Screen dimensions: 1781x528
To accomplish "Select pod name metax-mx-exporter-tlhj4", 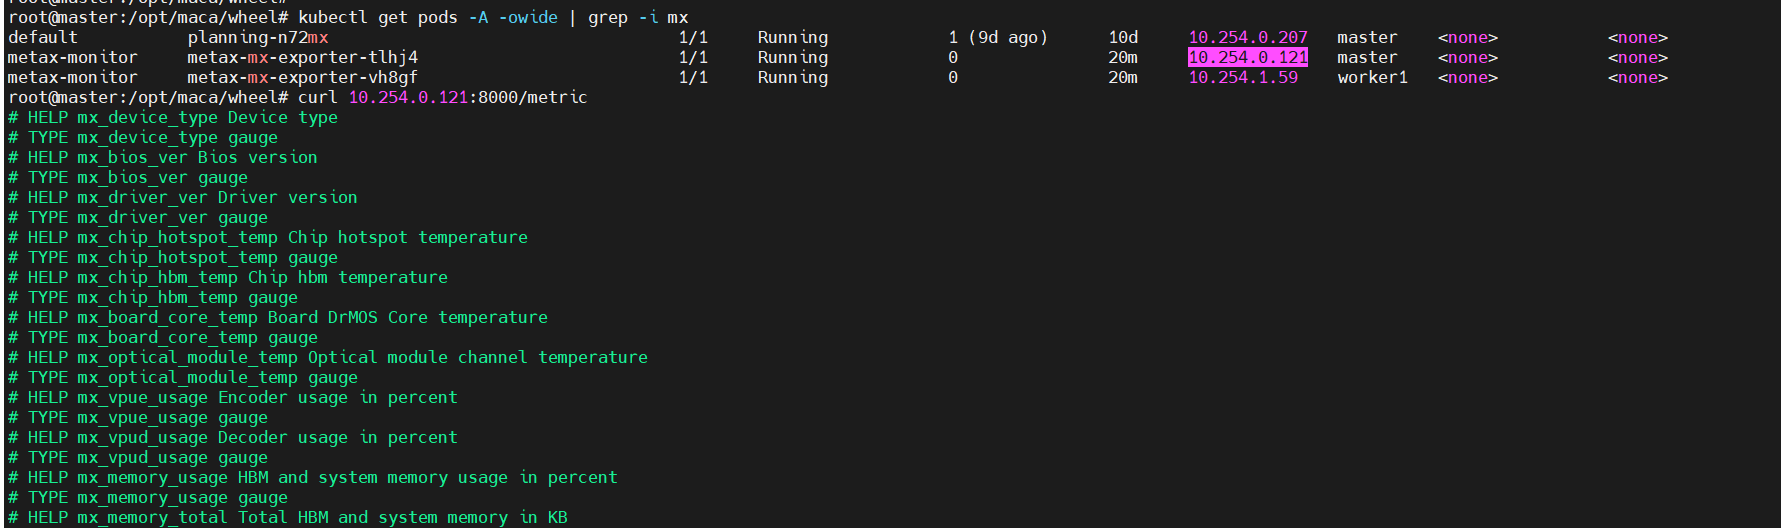I will 302,57.
